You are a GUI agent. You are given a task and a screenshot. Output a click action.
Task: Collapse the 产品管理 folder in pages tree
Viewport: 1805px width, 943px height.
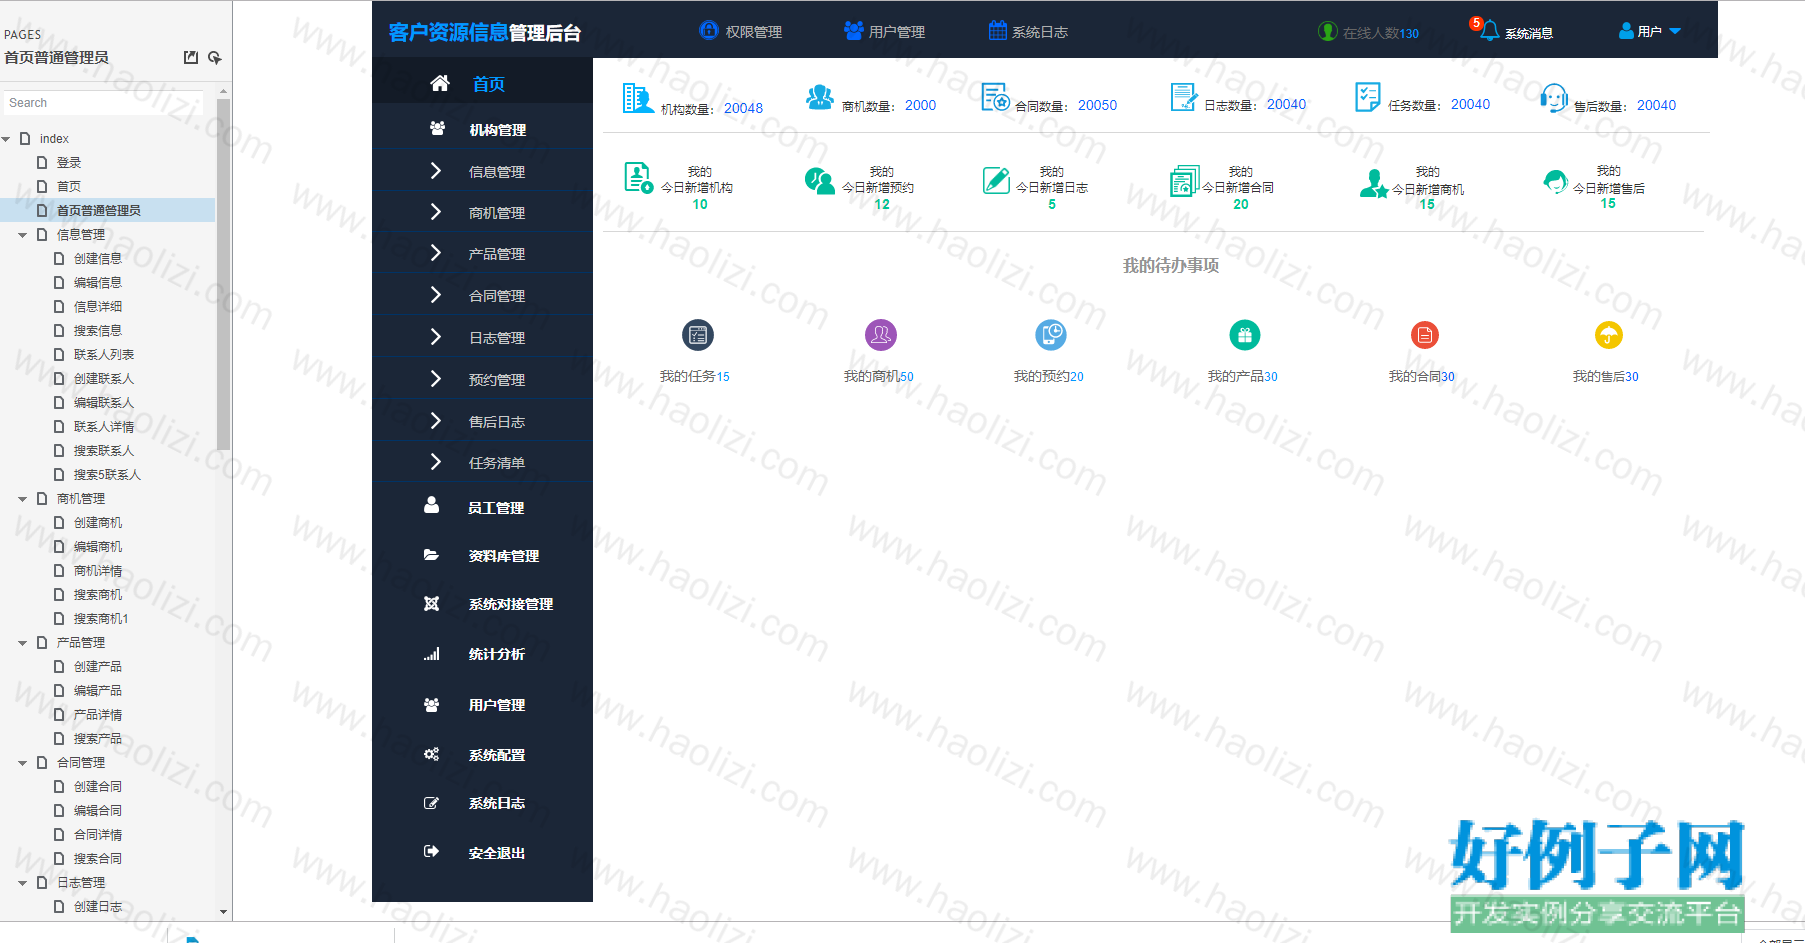pos(23,643)
